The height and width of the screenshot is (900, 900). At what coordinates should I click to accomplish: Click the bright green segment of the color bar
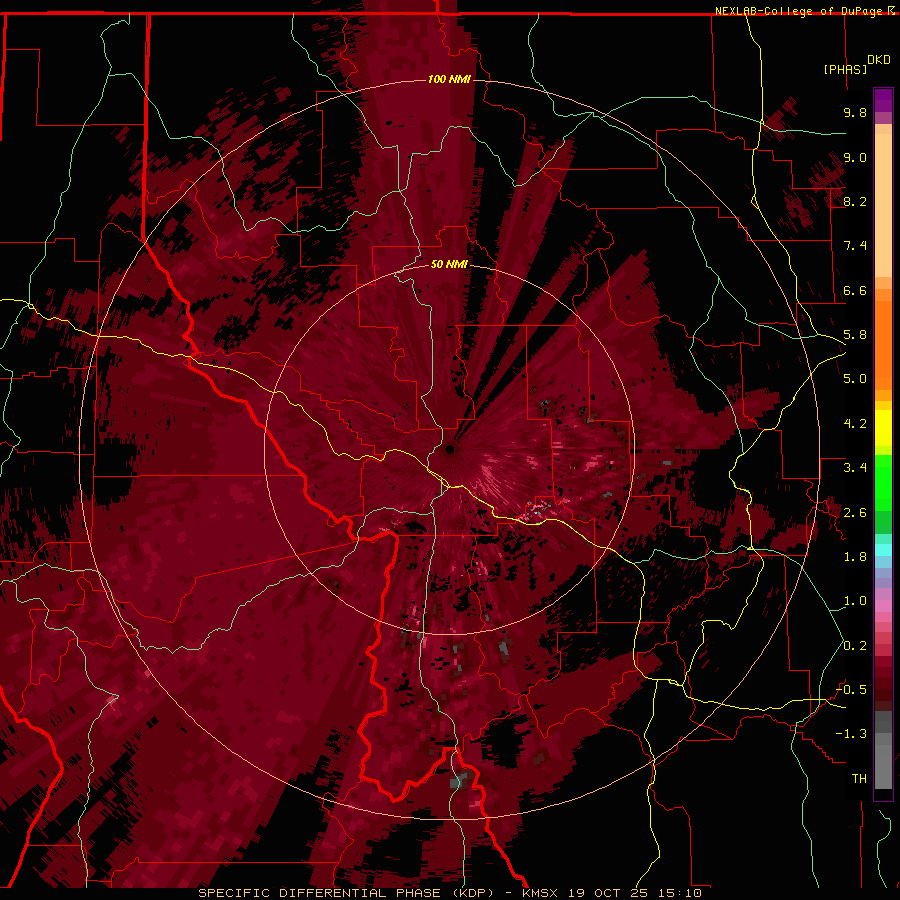click(x=883, y=485)
